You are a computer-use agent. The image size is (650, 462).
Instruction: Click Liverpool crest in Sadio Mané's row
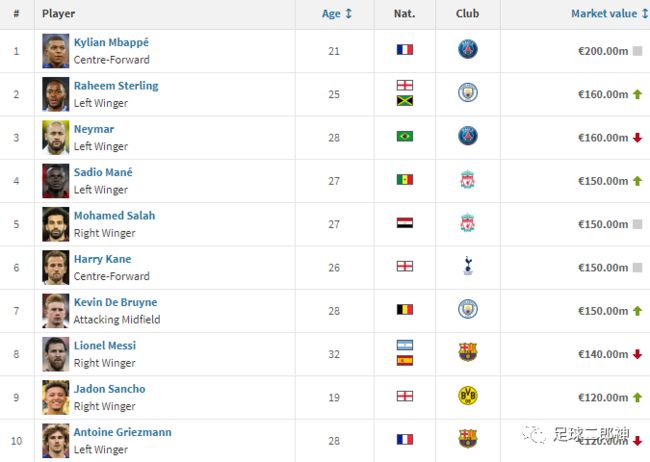468,179
